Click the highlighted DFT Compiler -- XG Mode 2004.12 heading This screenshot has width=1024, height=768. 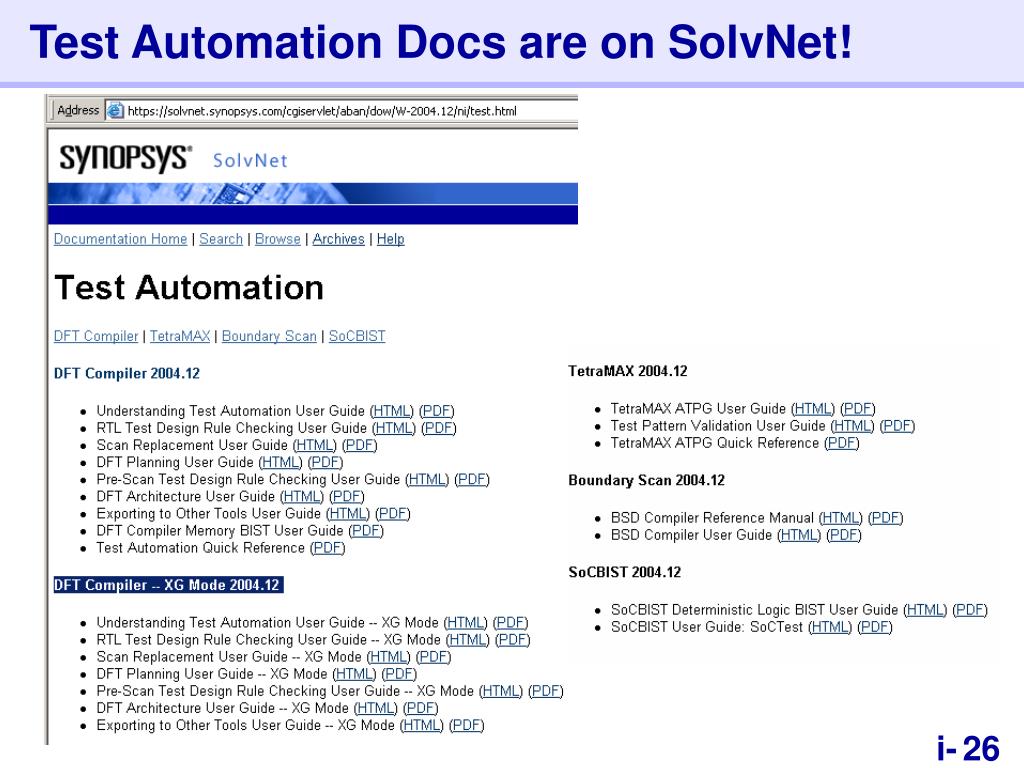[167, 584]
